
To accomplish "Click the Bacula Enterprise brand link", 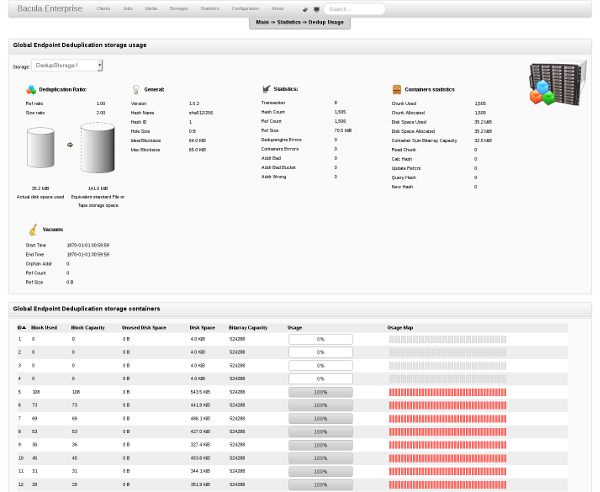I will [x=50, y=9].
